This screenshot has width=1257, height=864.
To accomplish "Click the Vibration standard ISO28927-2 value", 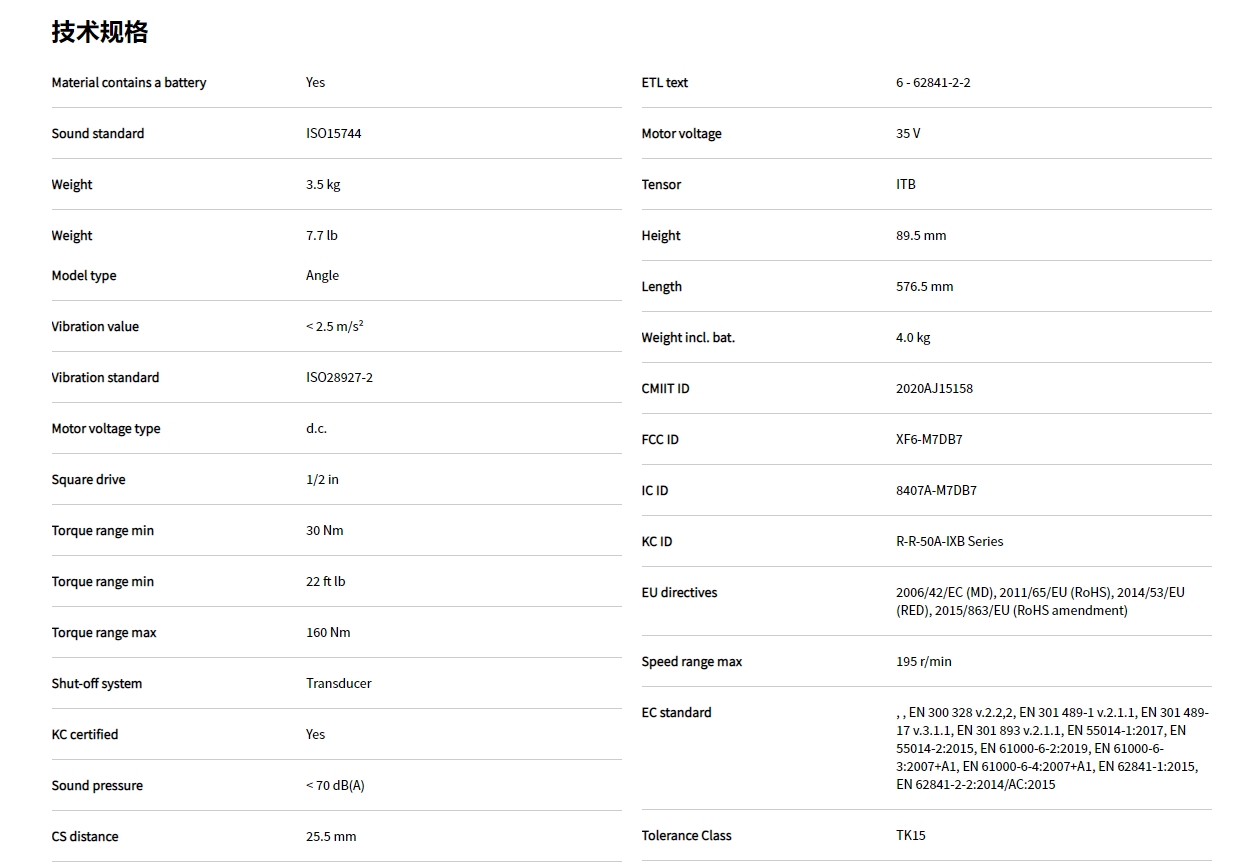I will point(339,377).
